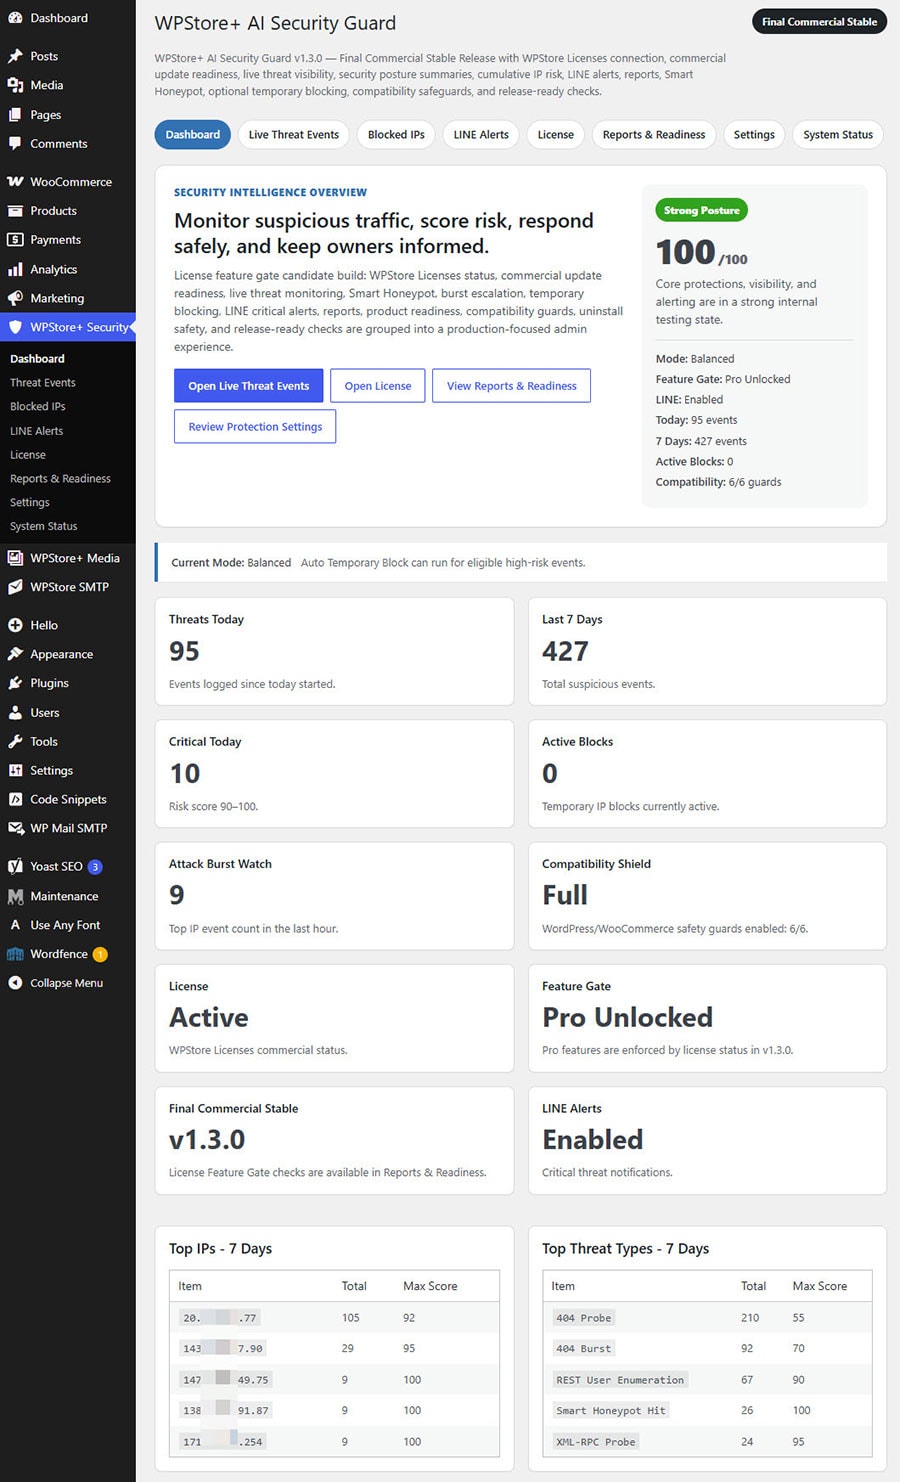Open the plugin Settings tab

click(x=754, y=135)
